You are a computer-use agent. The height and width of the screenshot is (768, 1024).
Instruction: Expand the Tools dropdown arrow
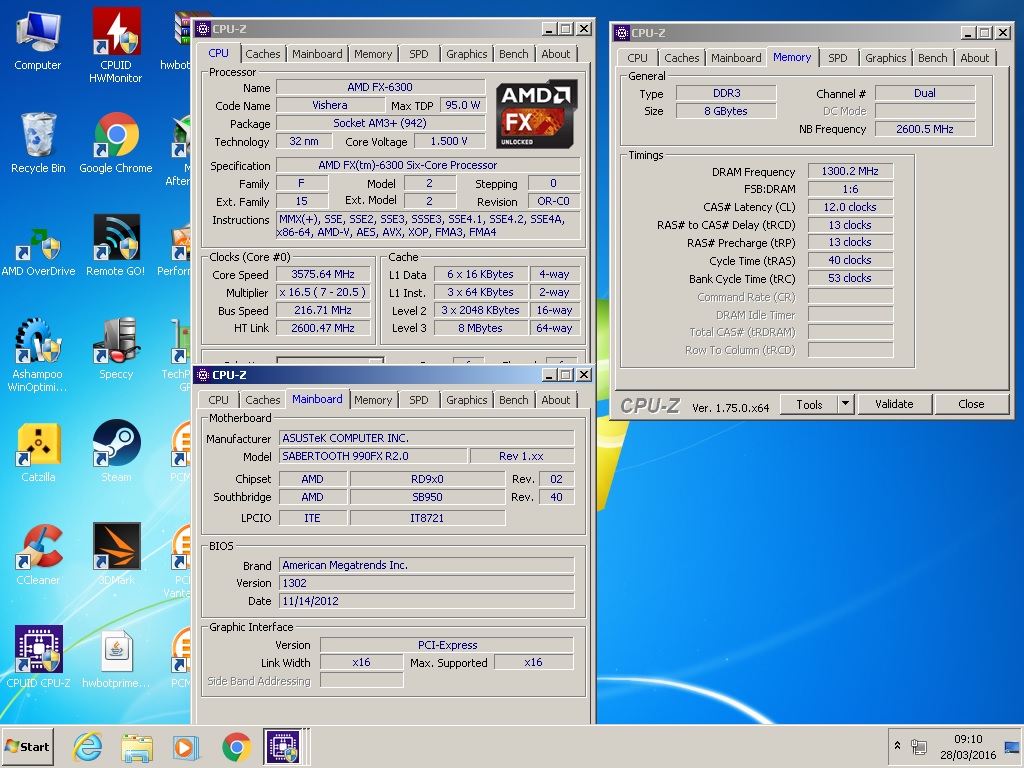click(845, 404)
